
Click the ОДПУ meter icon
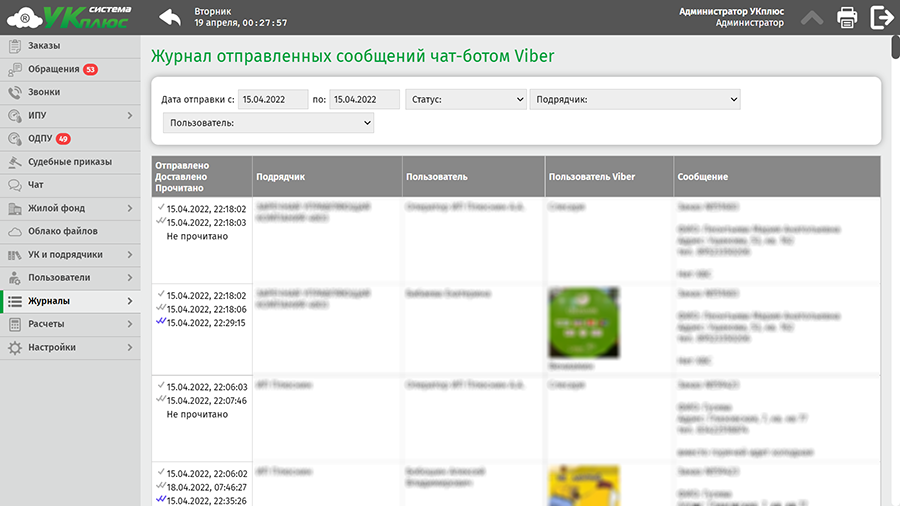pyautogui.click(x=15, y=139)
